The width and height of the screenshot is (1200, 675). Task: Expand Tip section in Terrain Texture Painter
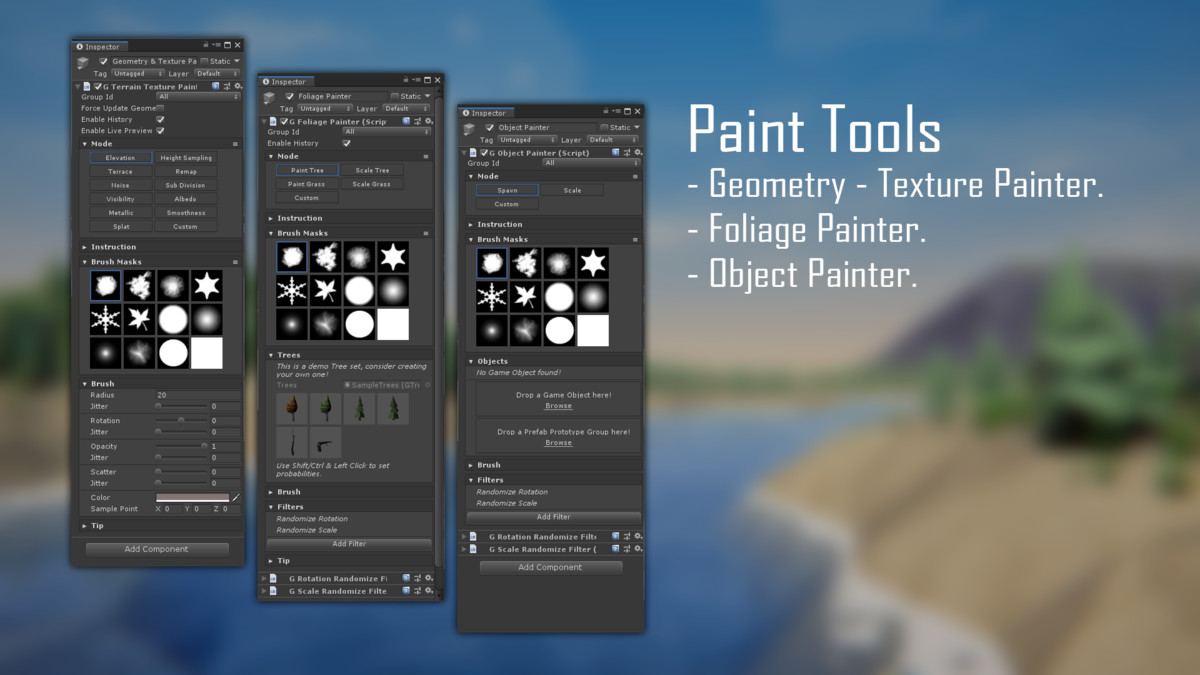coord(160,525)
